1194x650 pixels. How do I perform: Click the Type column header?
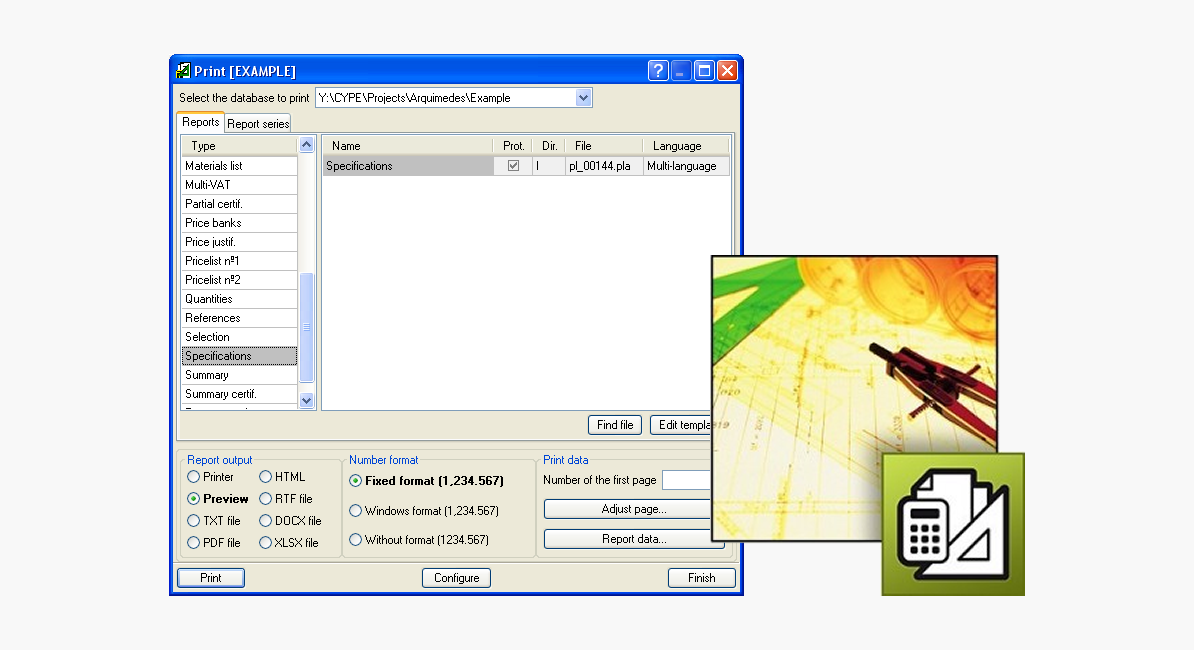pos(239,145)
